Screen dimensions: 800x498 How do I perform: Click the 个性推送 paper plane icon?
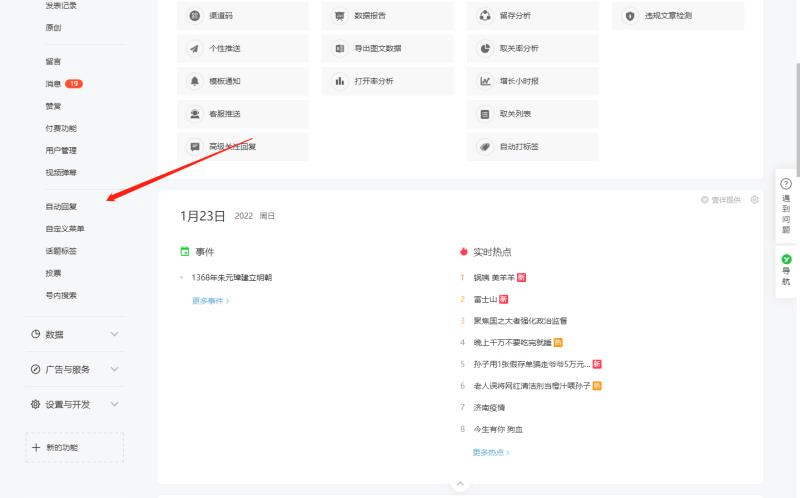[195, 48]
